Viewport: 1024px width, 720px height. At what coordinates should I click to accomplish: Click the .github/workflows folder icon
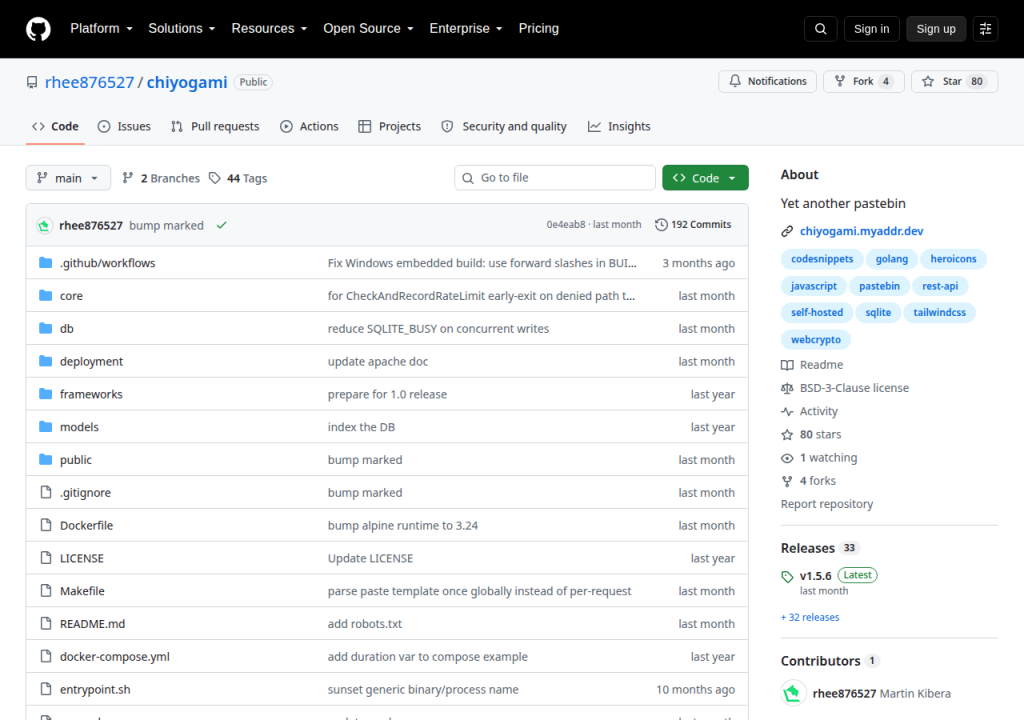(46, 263)
